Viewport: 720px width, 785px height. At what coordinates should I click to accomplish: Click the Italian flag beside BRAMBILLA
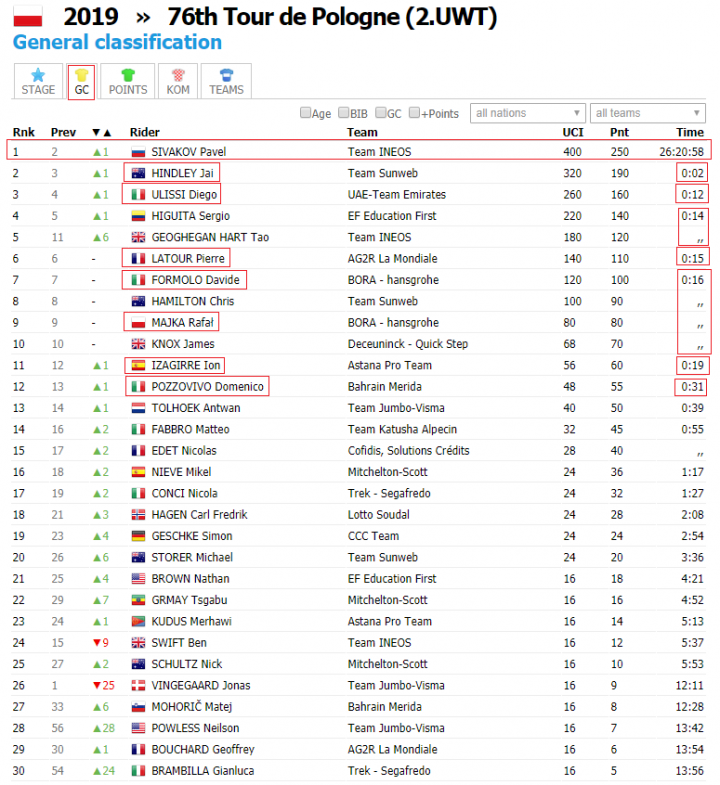tap(138, 770)
